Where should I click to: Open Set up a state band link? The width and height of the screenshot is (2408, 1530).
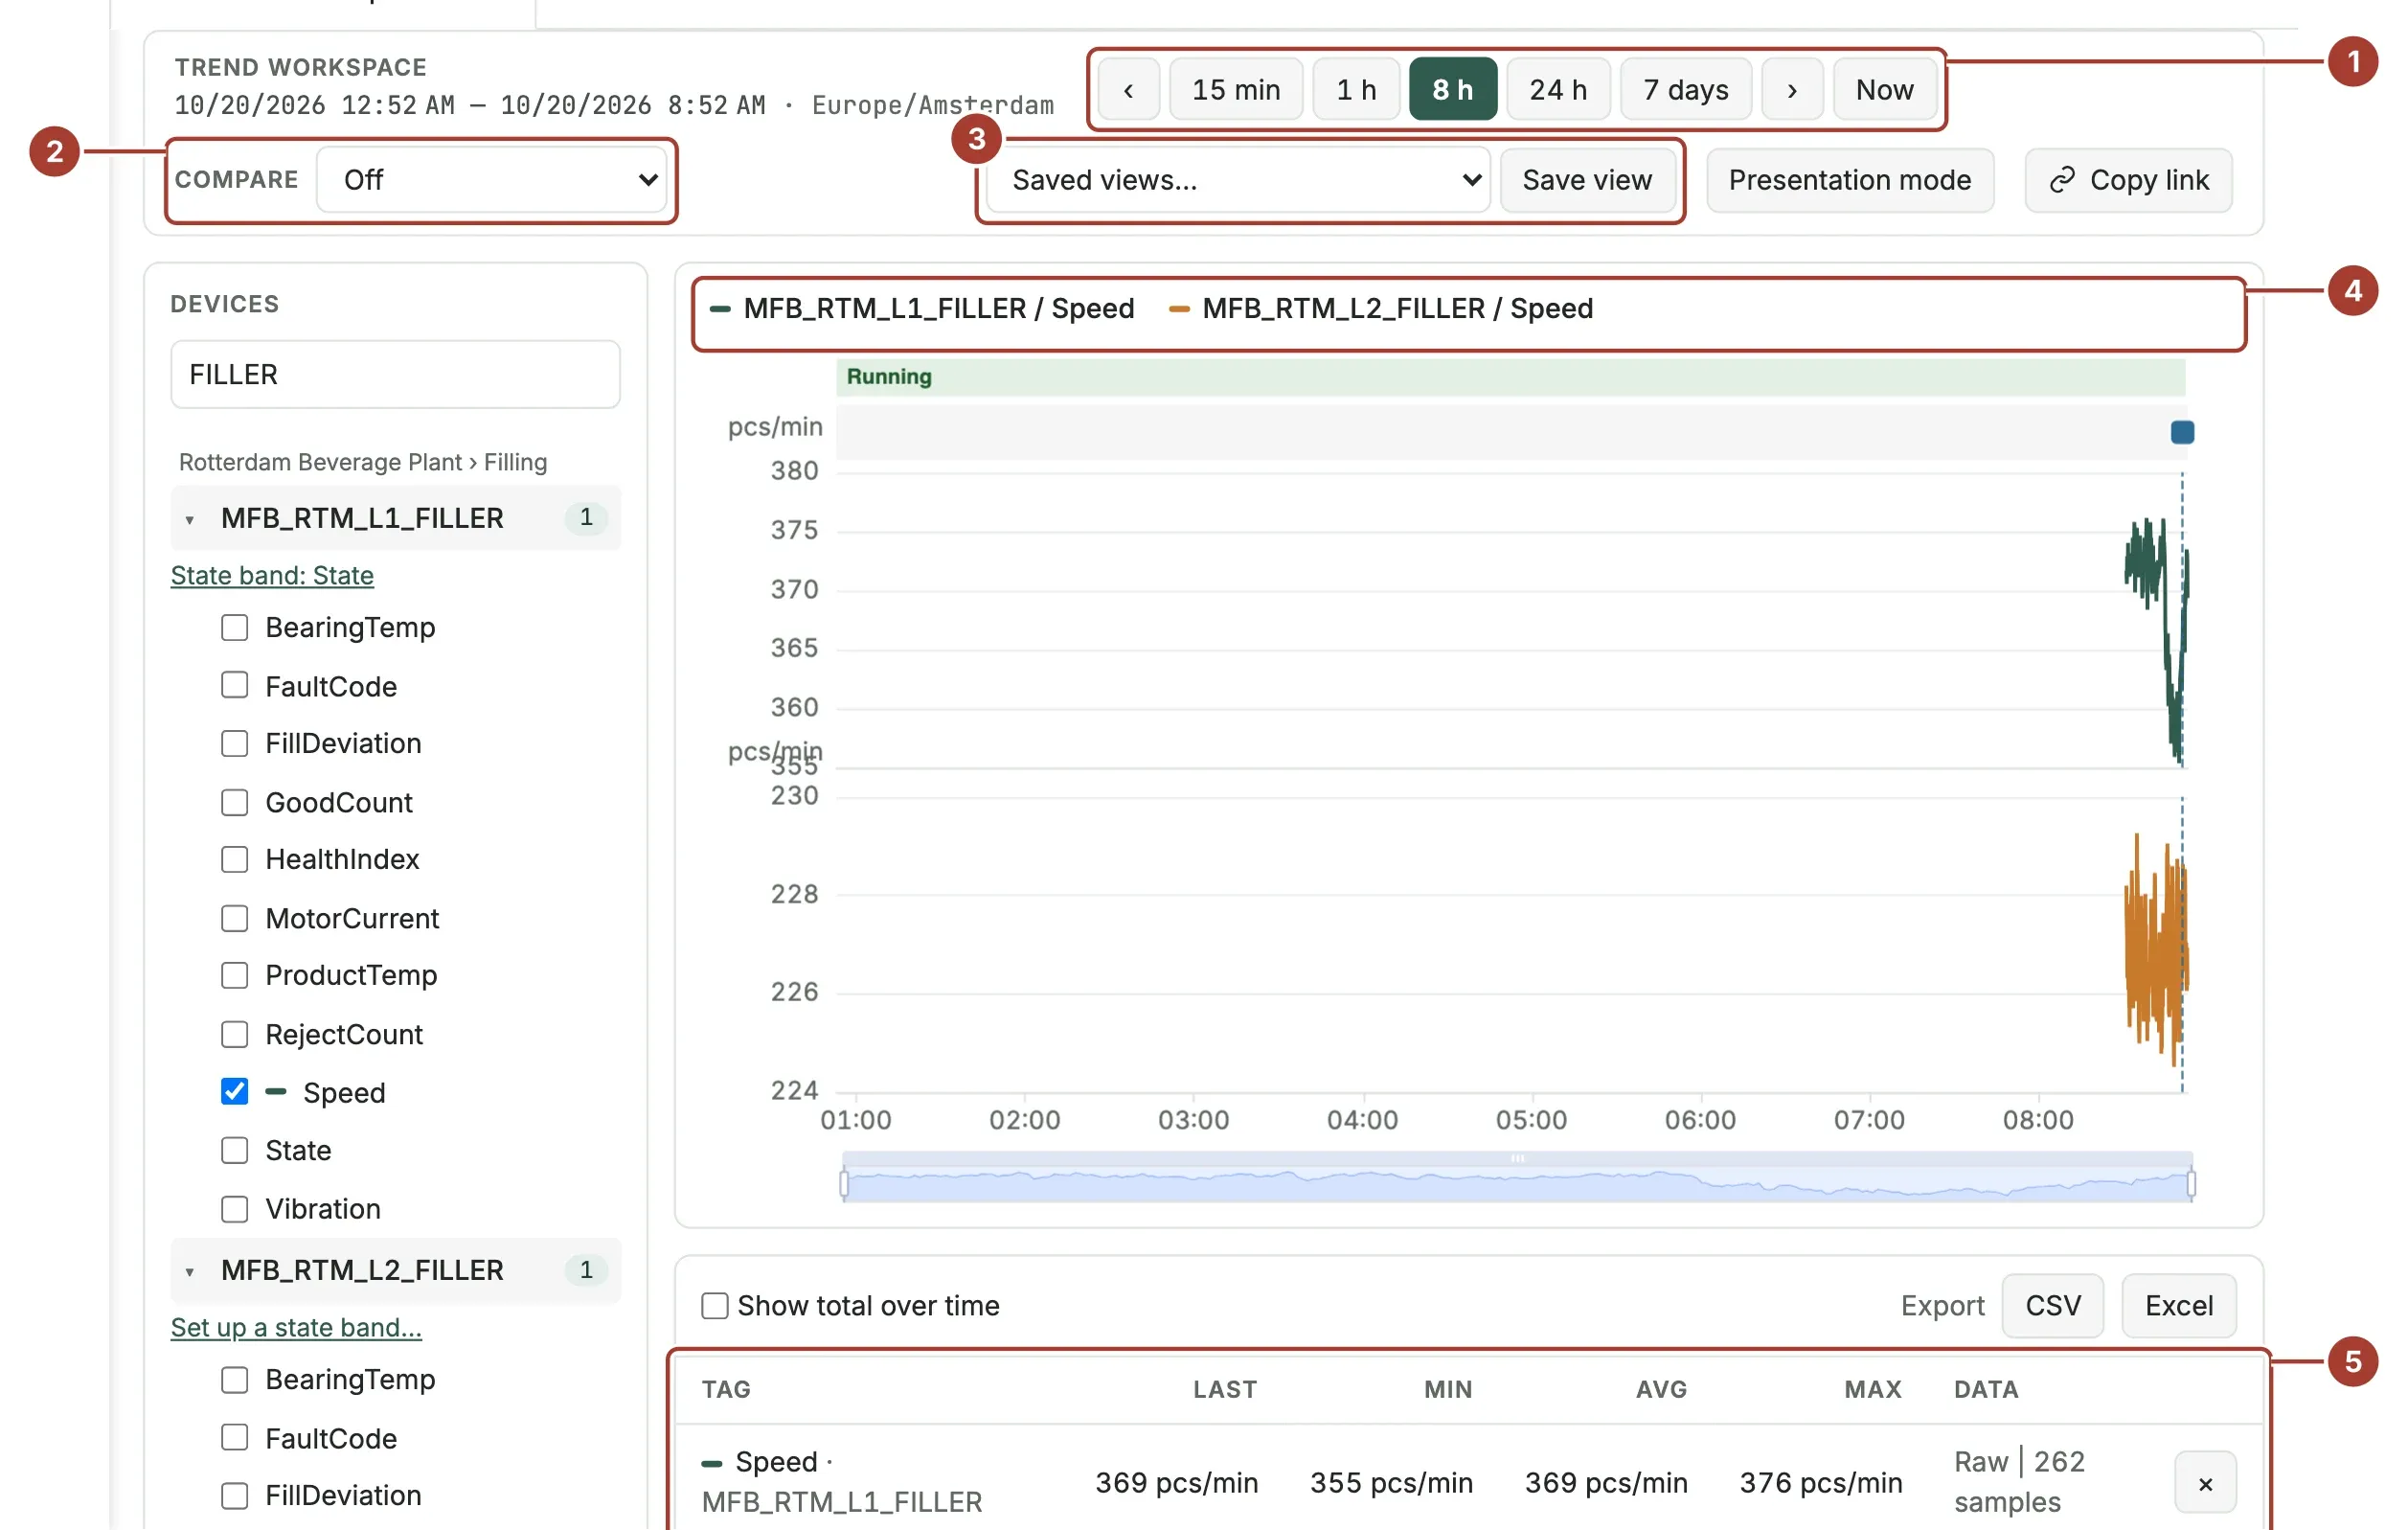tap(296, 1327)
